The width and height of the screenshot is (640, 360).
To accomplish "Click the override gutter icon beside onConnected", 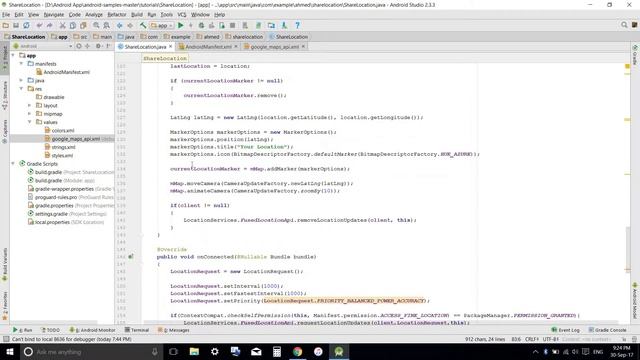I will tap(131, 257).
